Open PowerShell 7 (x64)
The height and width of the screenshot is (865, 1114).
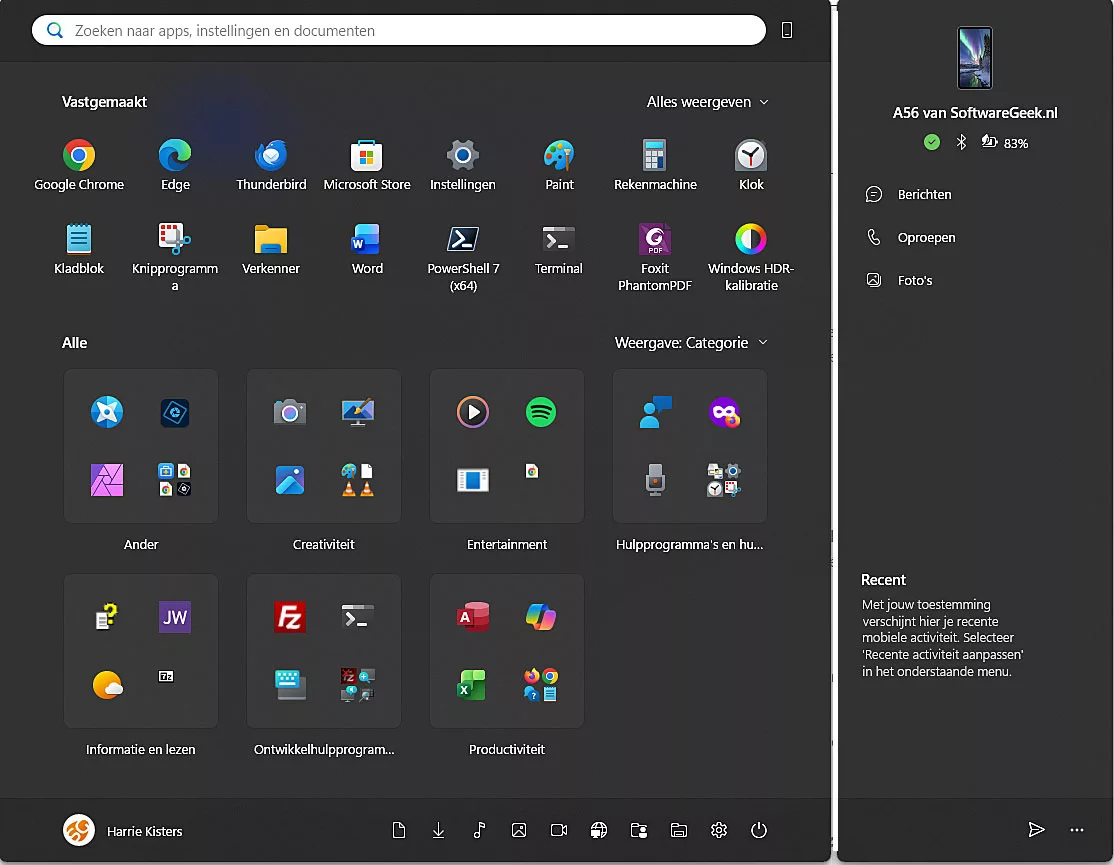tap(462, 243)
